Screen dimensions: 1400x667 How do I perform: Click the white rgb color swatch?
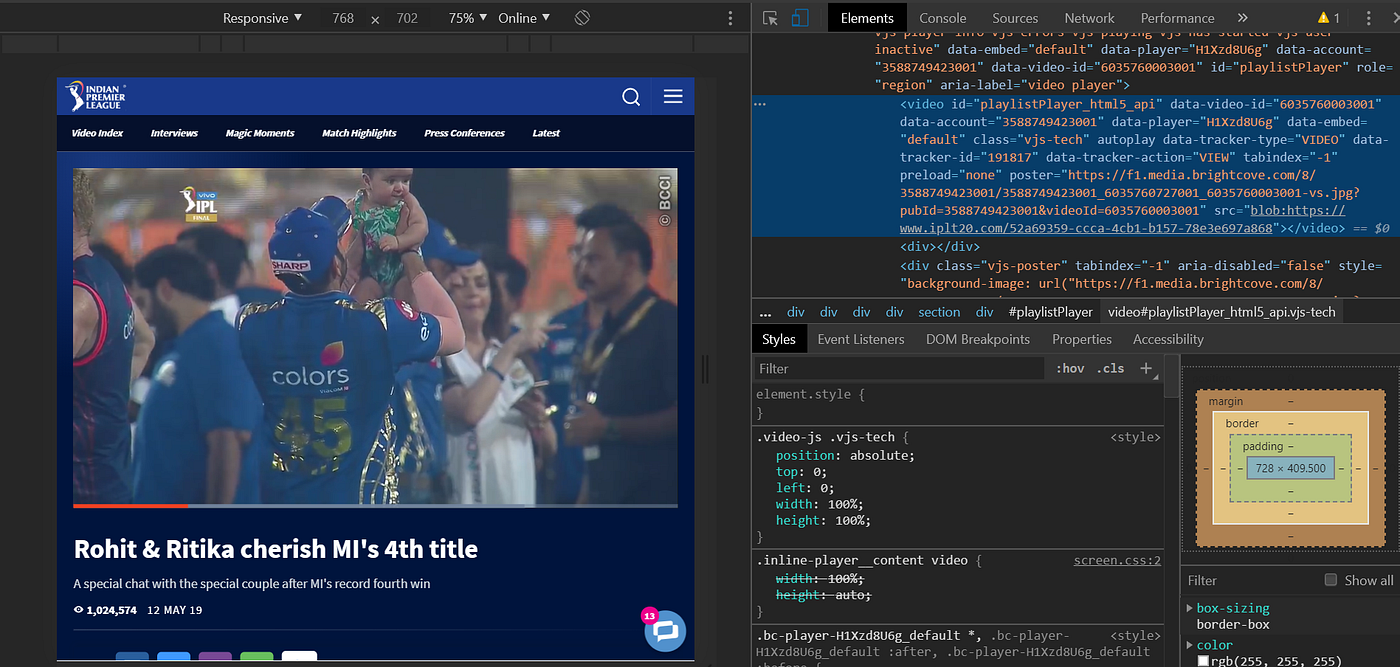[x=1203, y=661]
